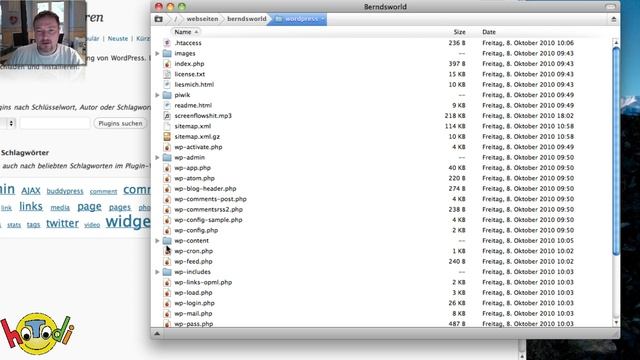Screen dimensions: 640x360
Task: Expand the wp-admin folder triangle
Action: pyautogui.click(x=157, y=158)
